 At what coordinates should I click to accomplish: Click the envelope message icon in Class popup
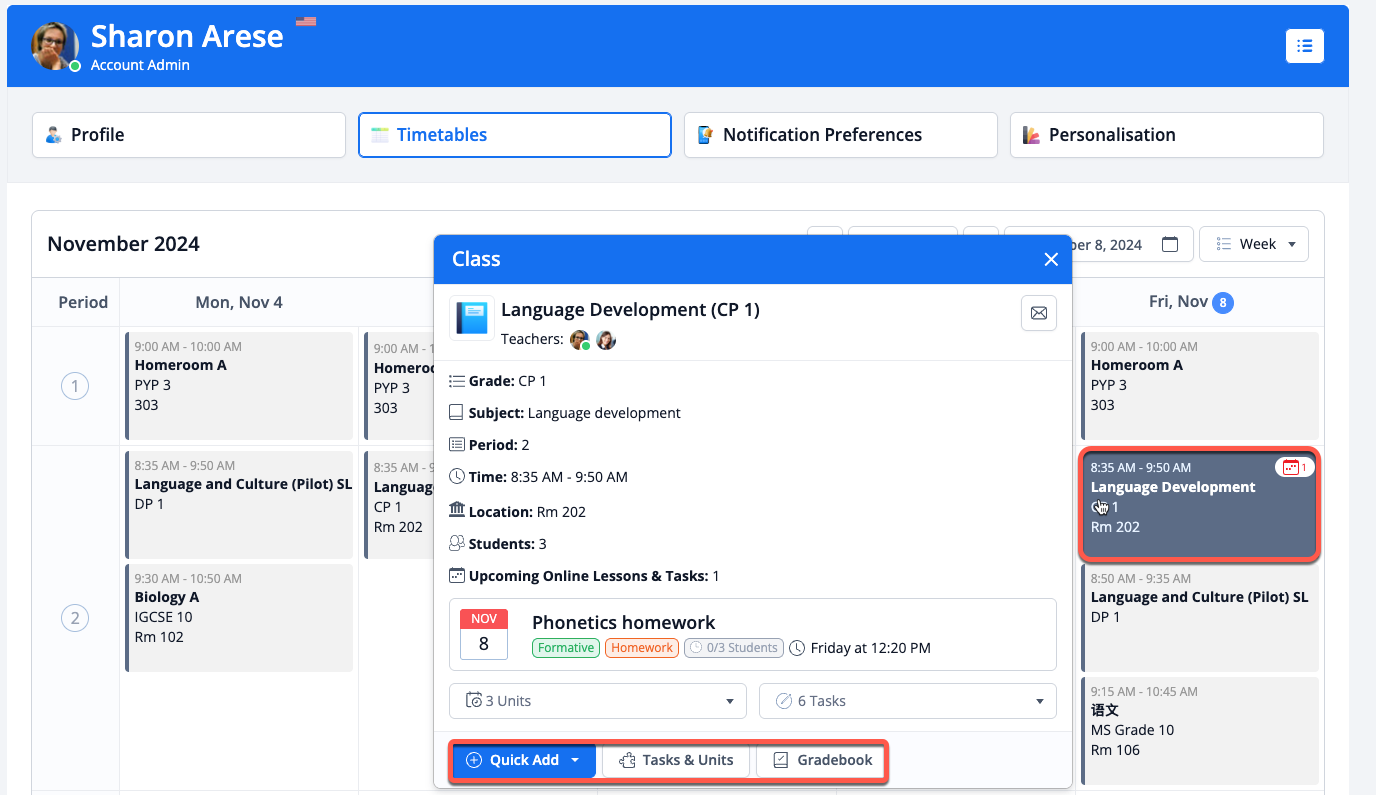click(x=1038, y=314)
